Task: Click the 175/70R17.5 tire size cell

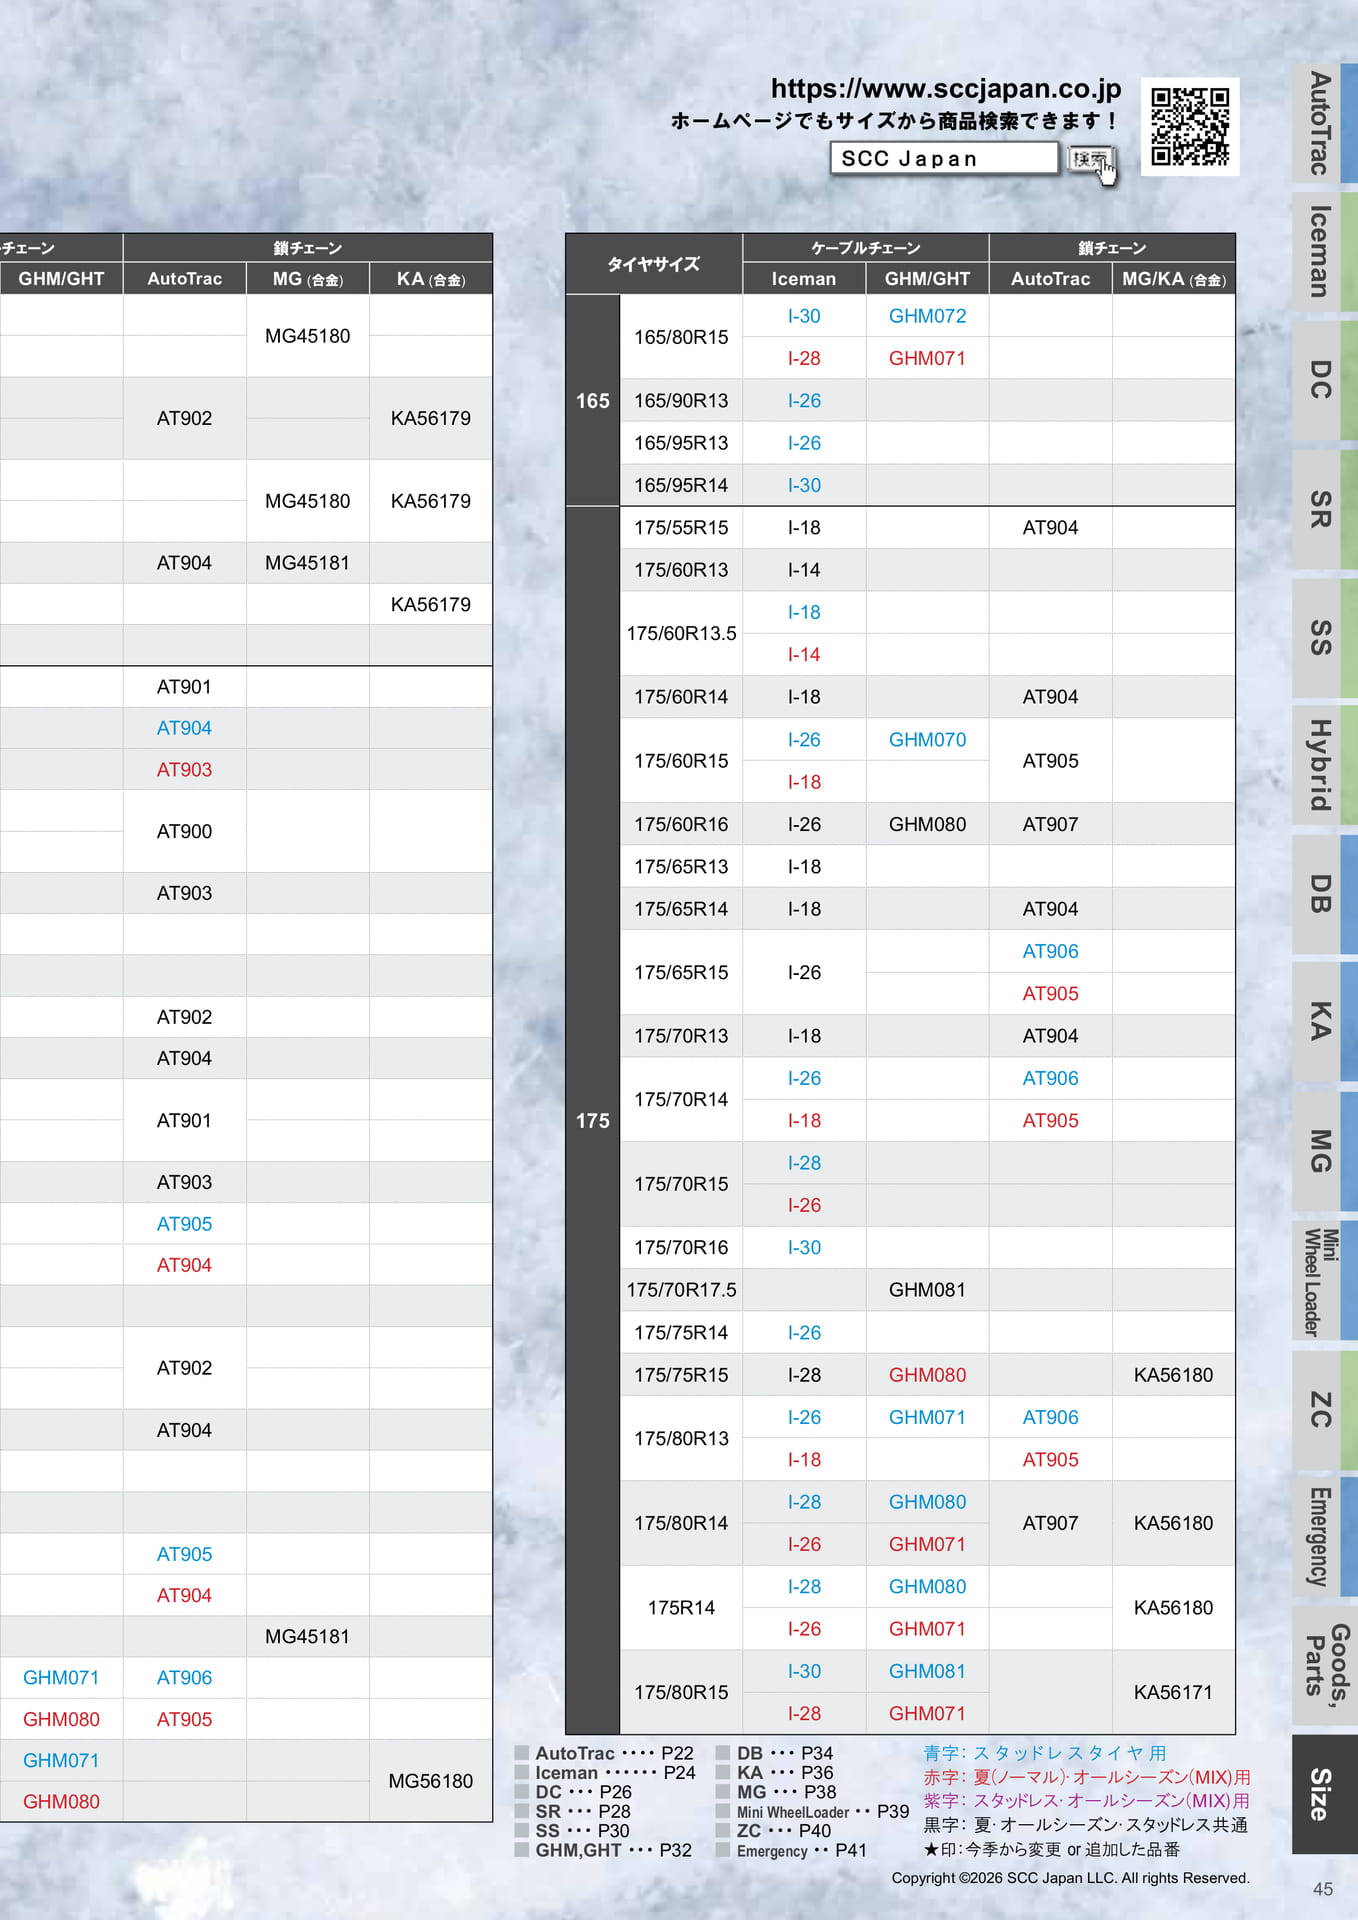Action: [x=681, y=1290]
